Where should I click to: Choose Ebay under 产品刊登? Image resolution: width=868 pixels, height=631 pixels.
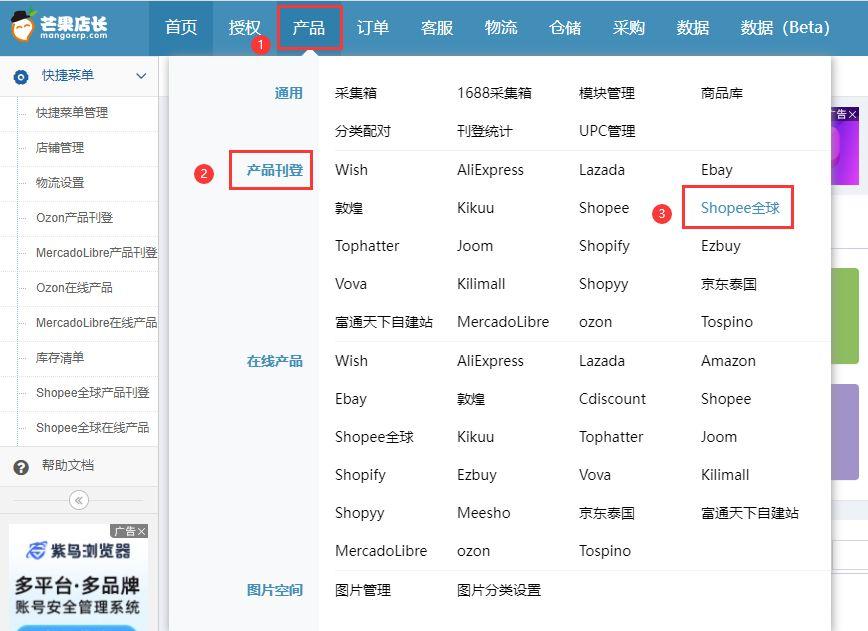pyautogui.click(x=716, y=170)
